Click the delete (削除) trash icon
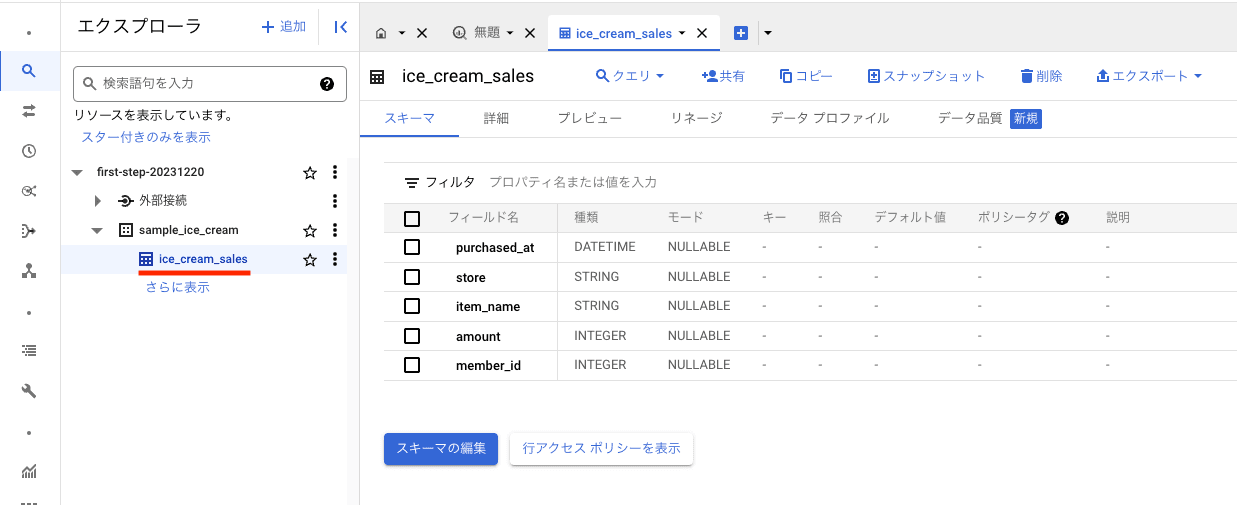 click(x=1026, y=76)
